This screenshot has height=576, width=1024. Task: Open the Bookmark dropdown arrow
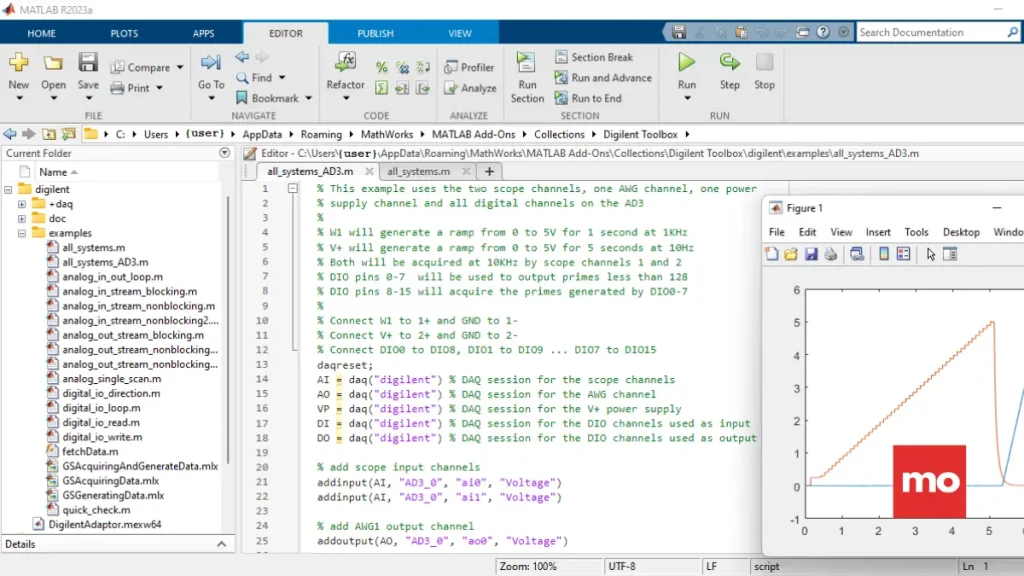click(x=307, y=98)
